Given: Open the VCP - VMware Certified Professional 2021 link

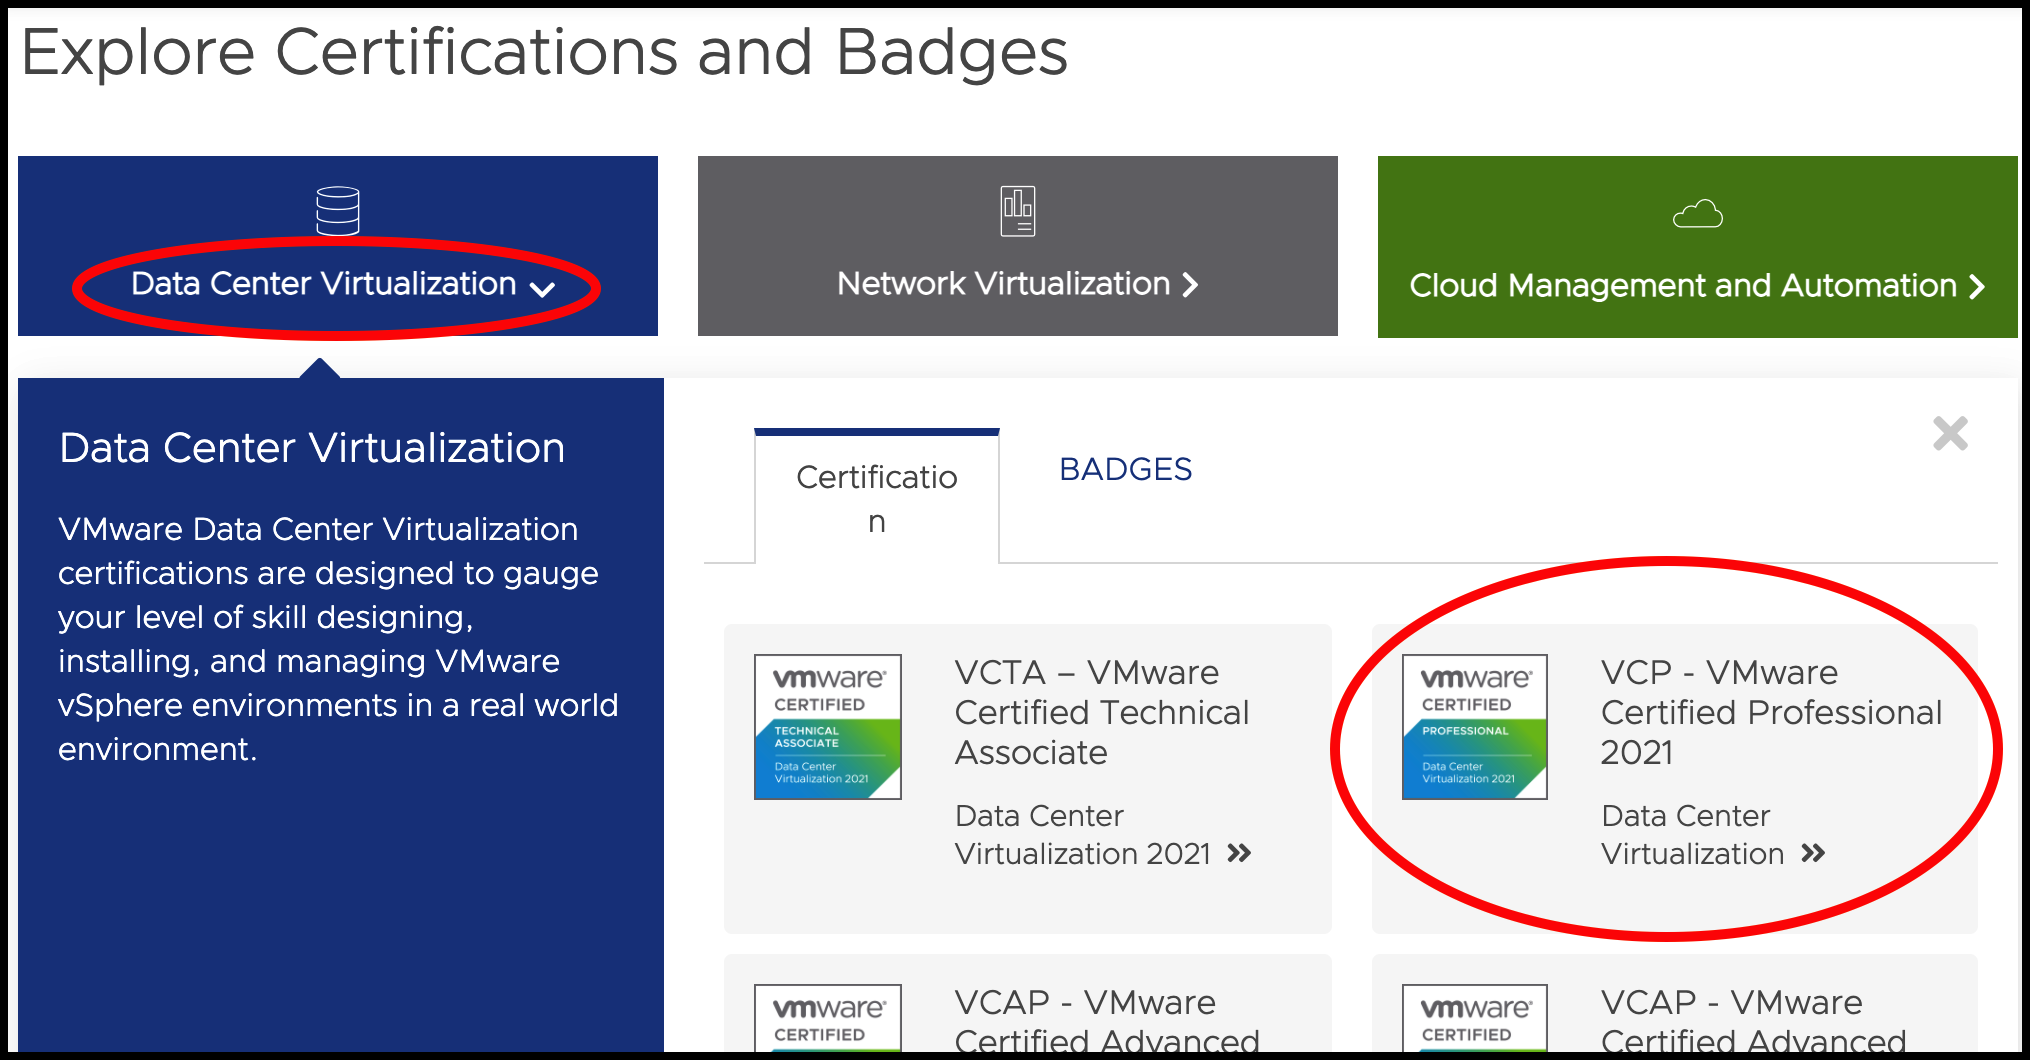Looking at the screenshot, I should click(x=1770, y=712).
